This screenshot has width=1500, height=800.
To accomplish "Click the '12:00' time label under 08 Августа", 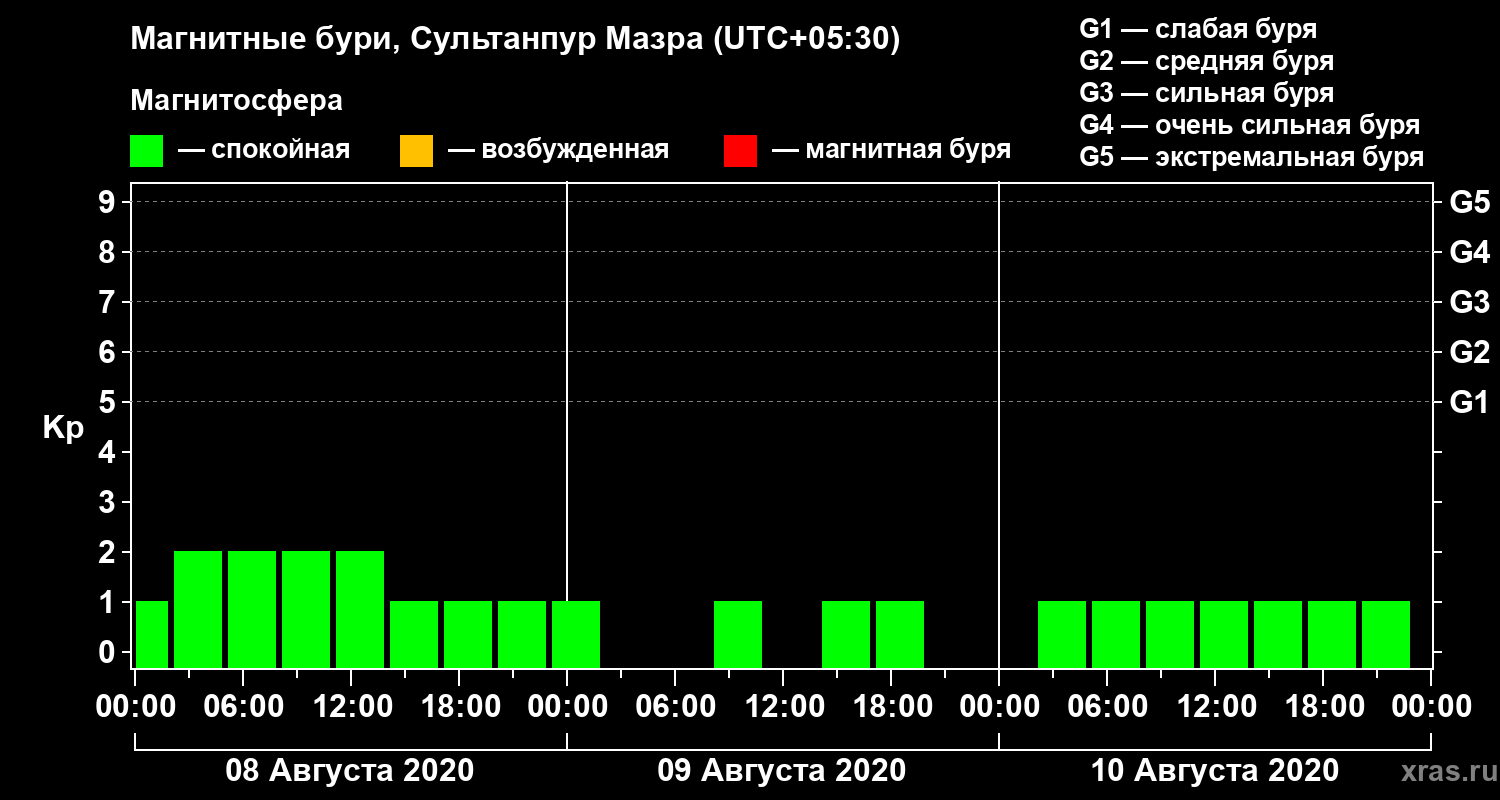I will coord(351,706).
